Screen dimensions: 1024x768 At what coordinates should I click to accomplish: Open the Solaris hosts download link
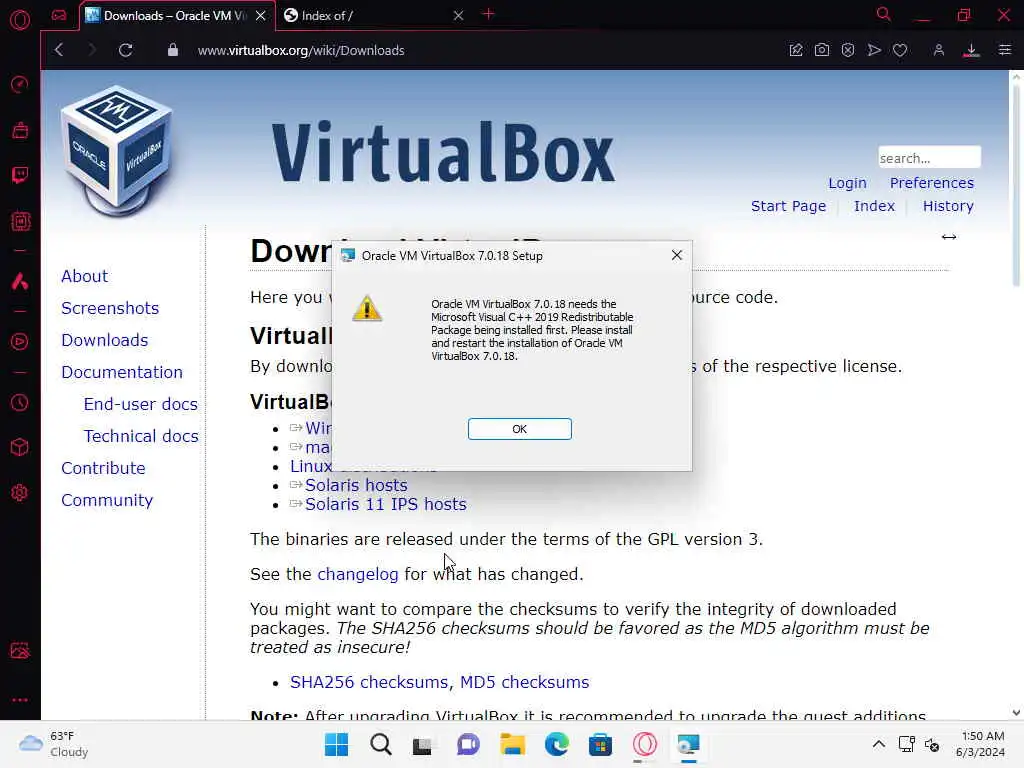coord(356,485)
